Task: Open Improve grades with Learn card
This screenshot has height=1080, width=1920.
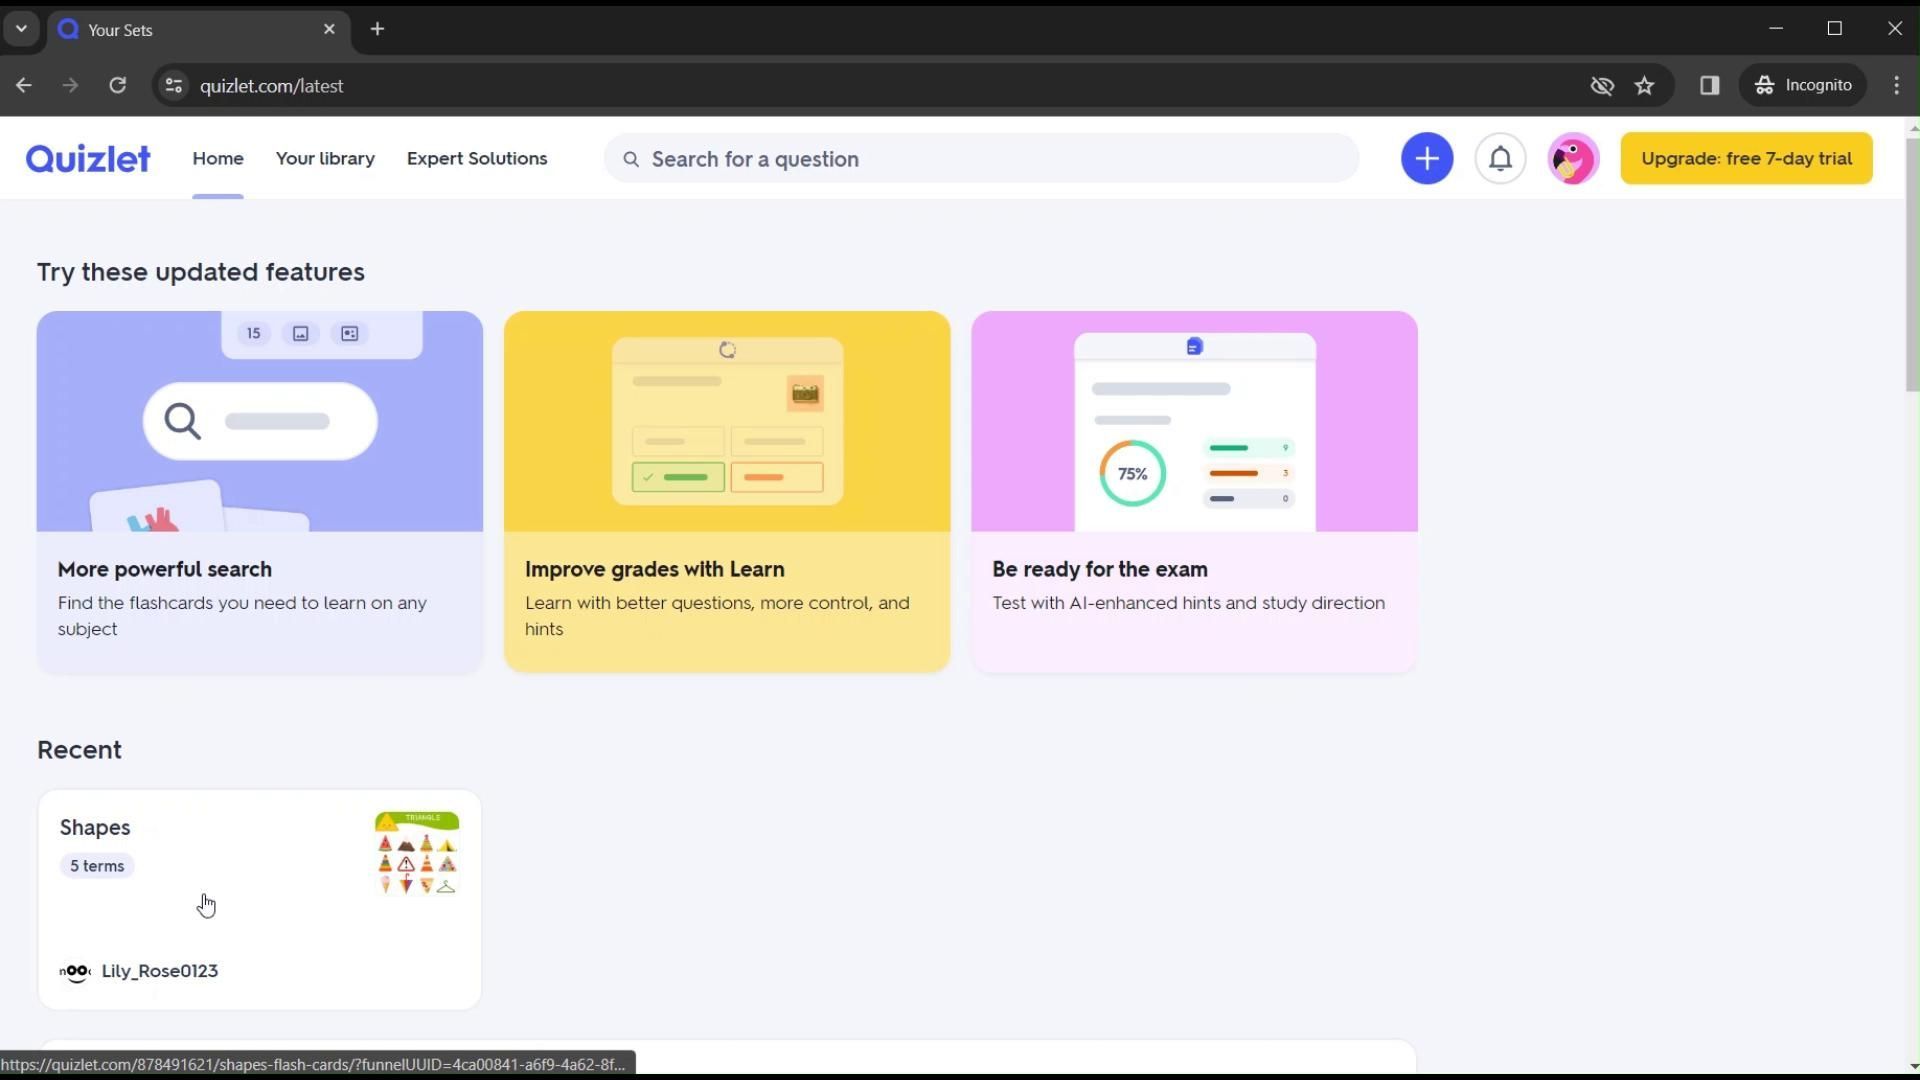Action: click(x=727, y=492)
